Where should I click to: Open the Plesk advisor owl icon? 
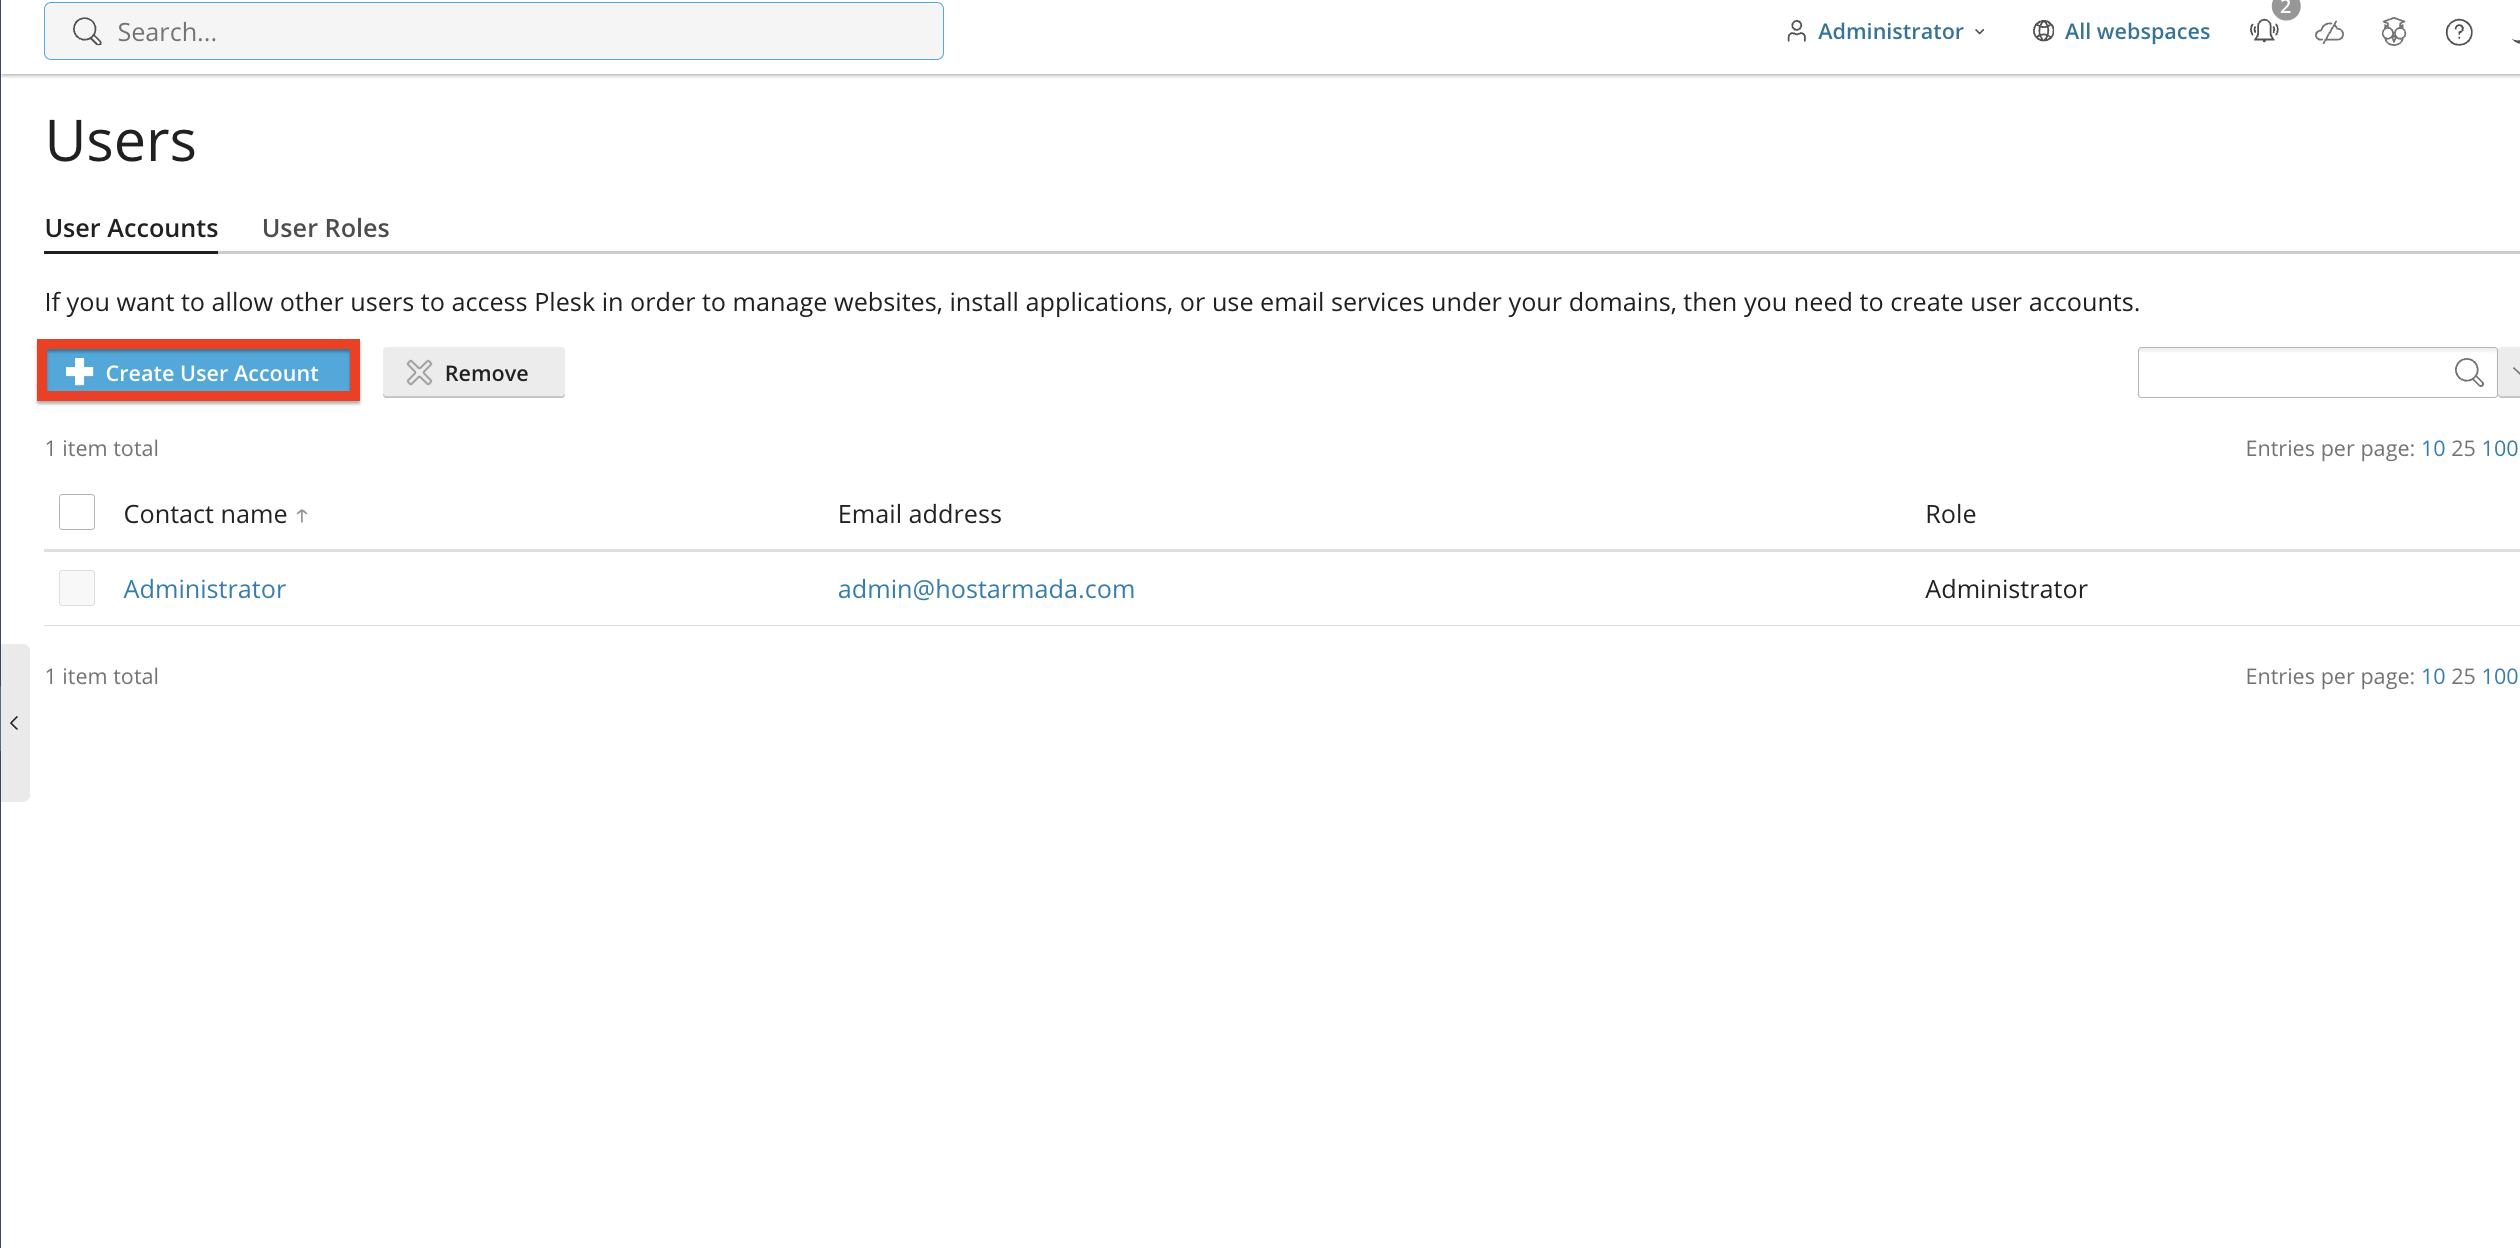point(2394,32)
